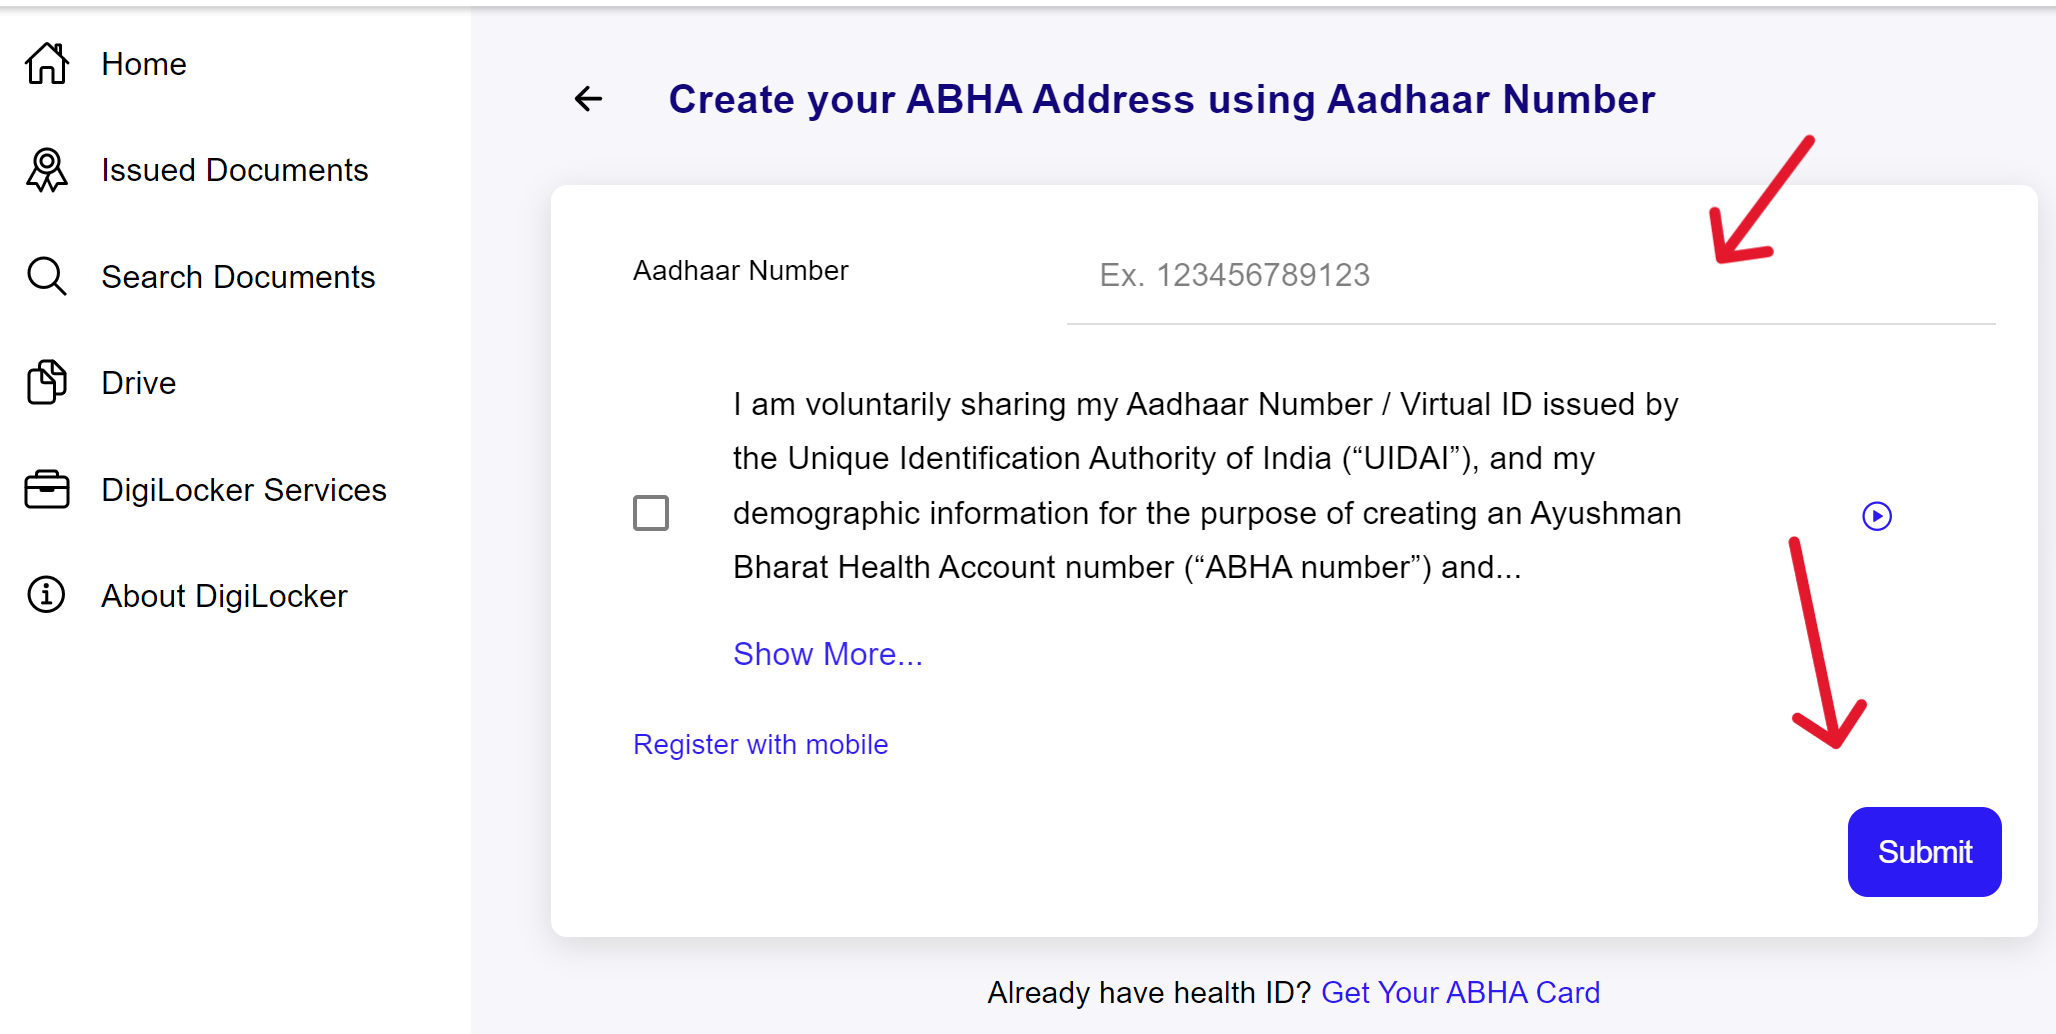Check the Aadhaar consent checkbox

tap(650, 513)
